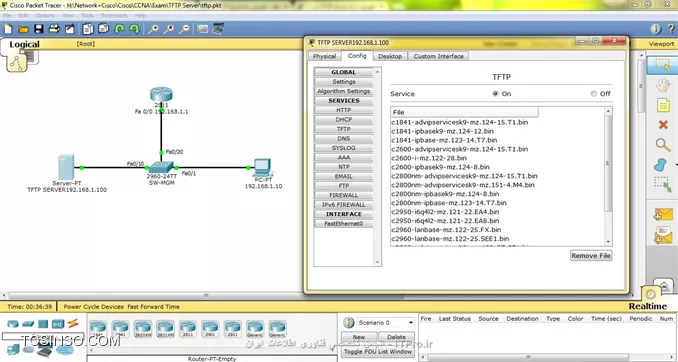Zoom in on the workspace
The image size is (678, 362).
(153, 29)
